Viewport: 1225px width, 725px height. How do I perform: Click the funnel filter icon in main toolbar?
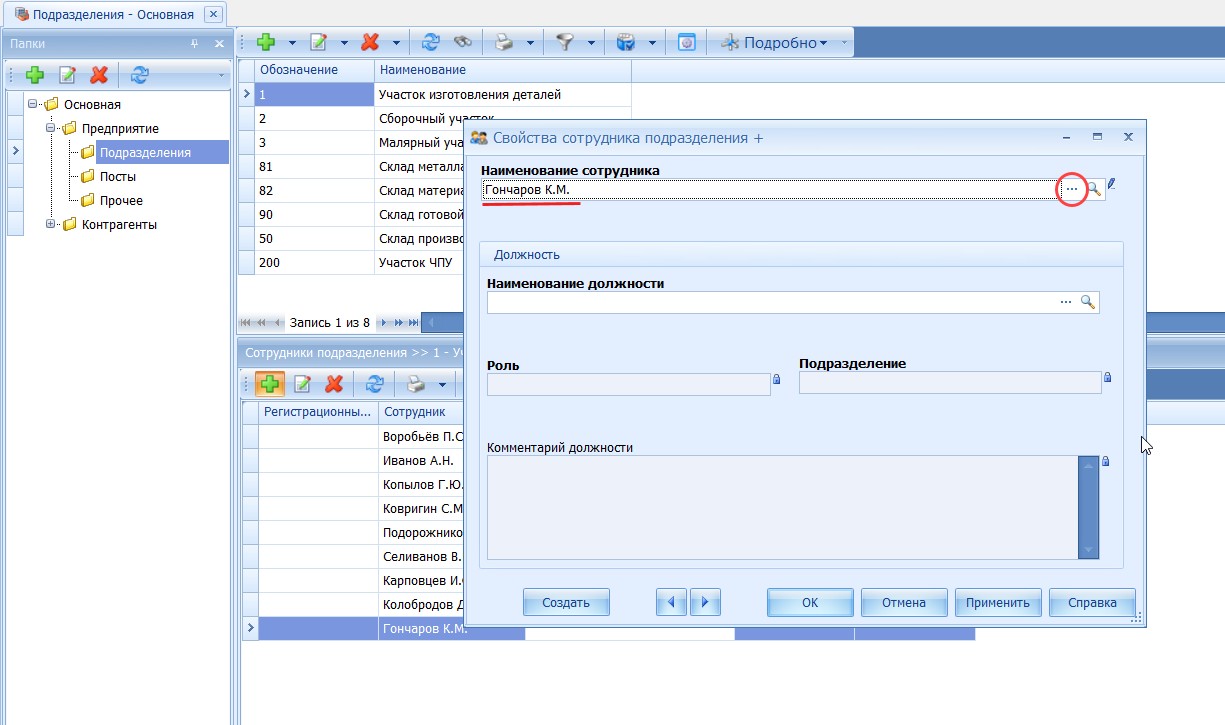coord(566,42)
